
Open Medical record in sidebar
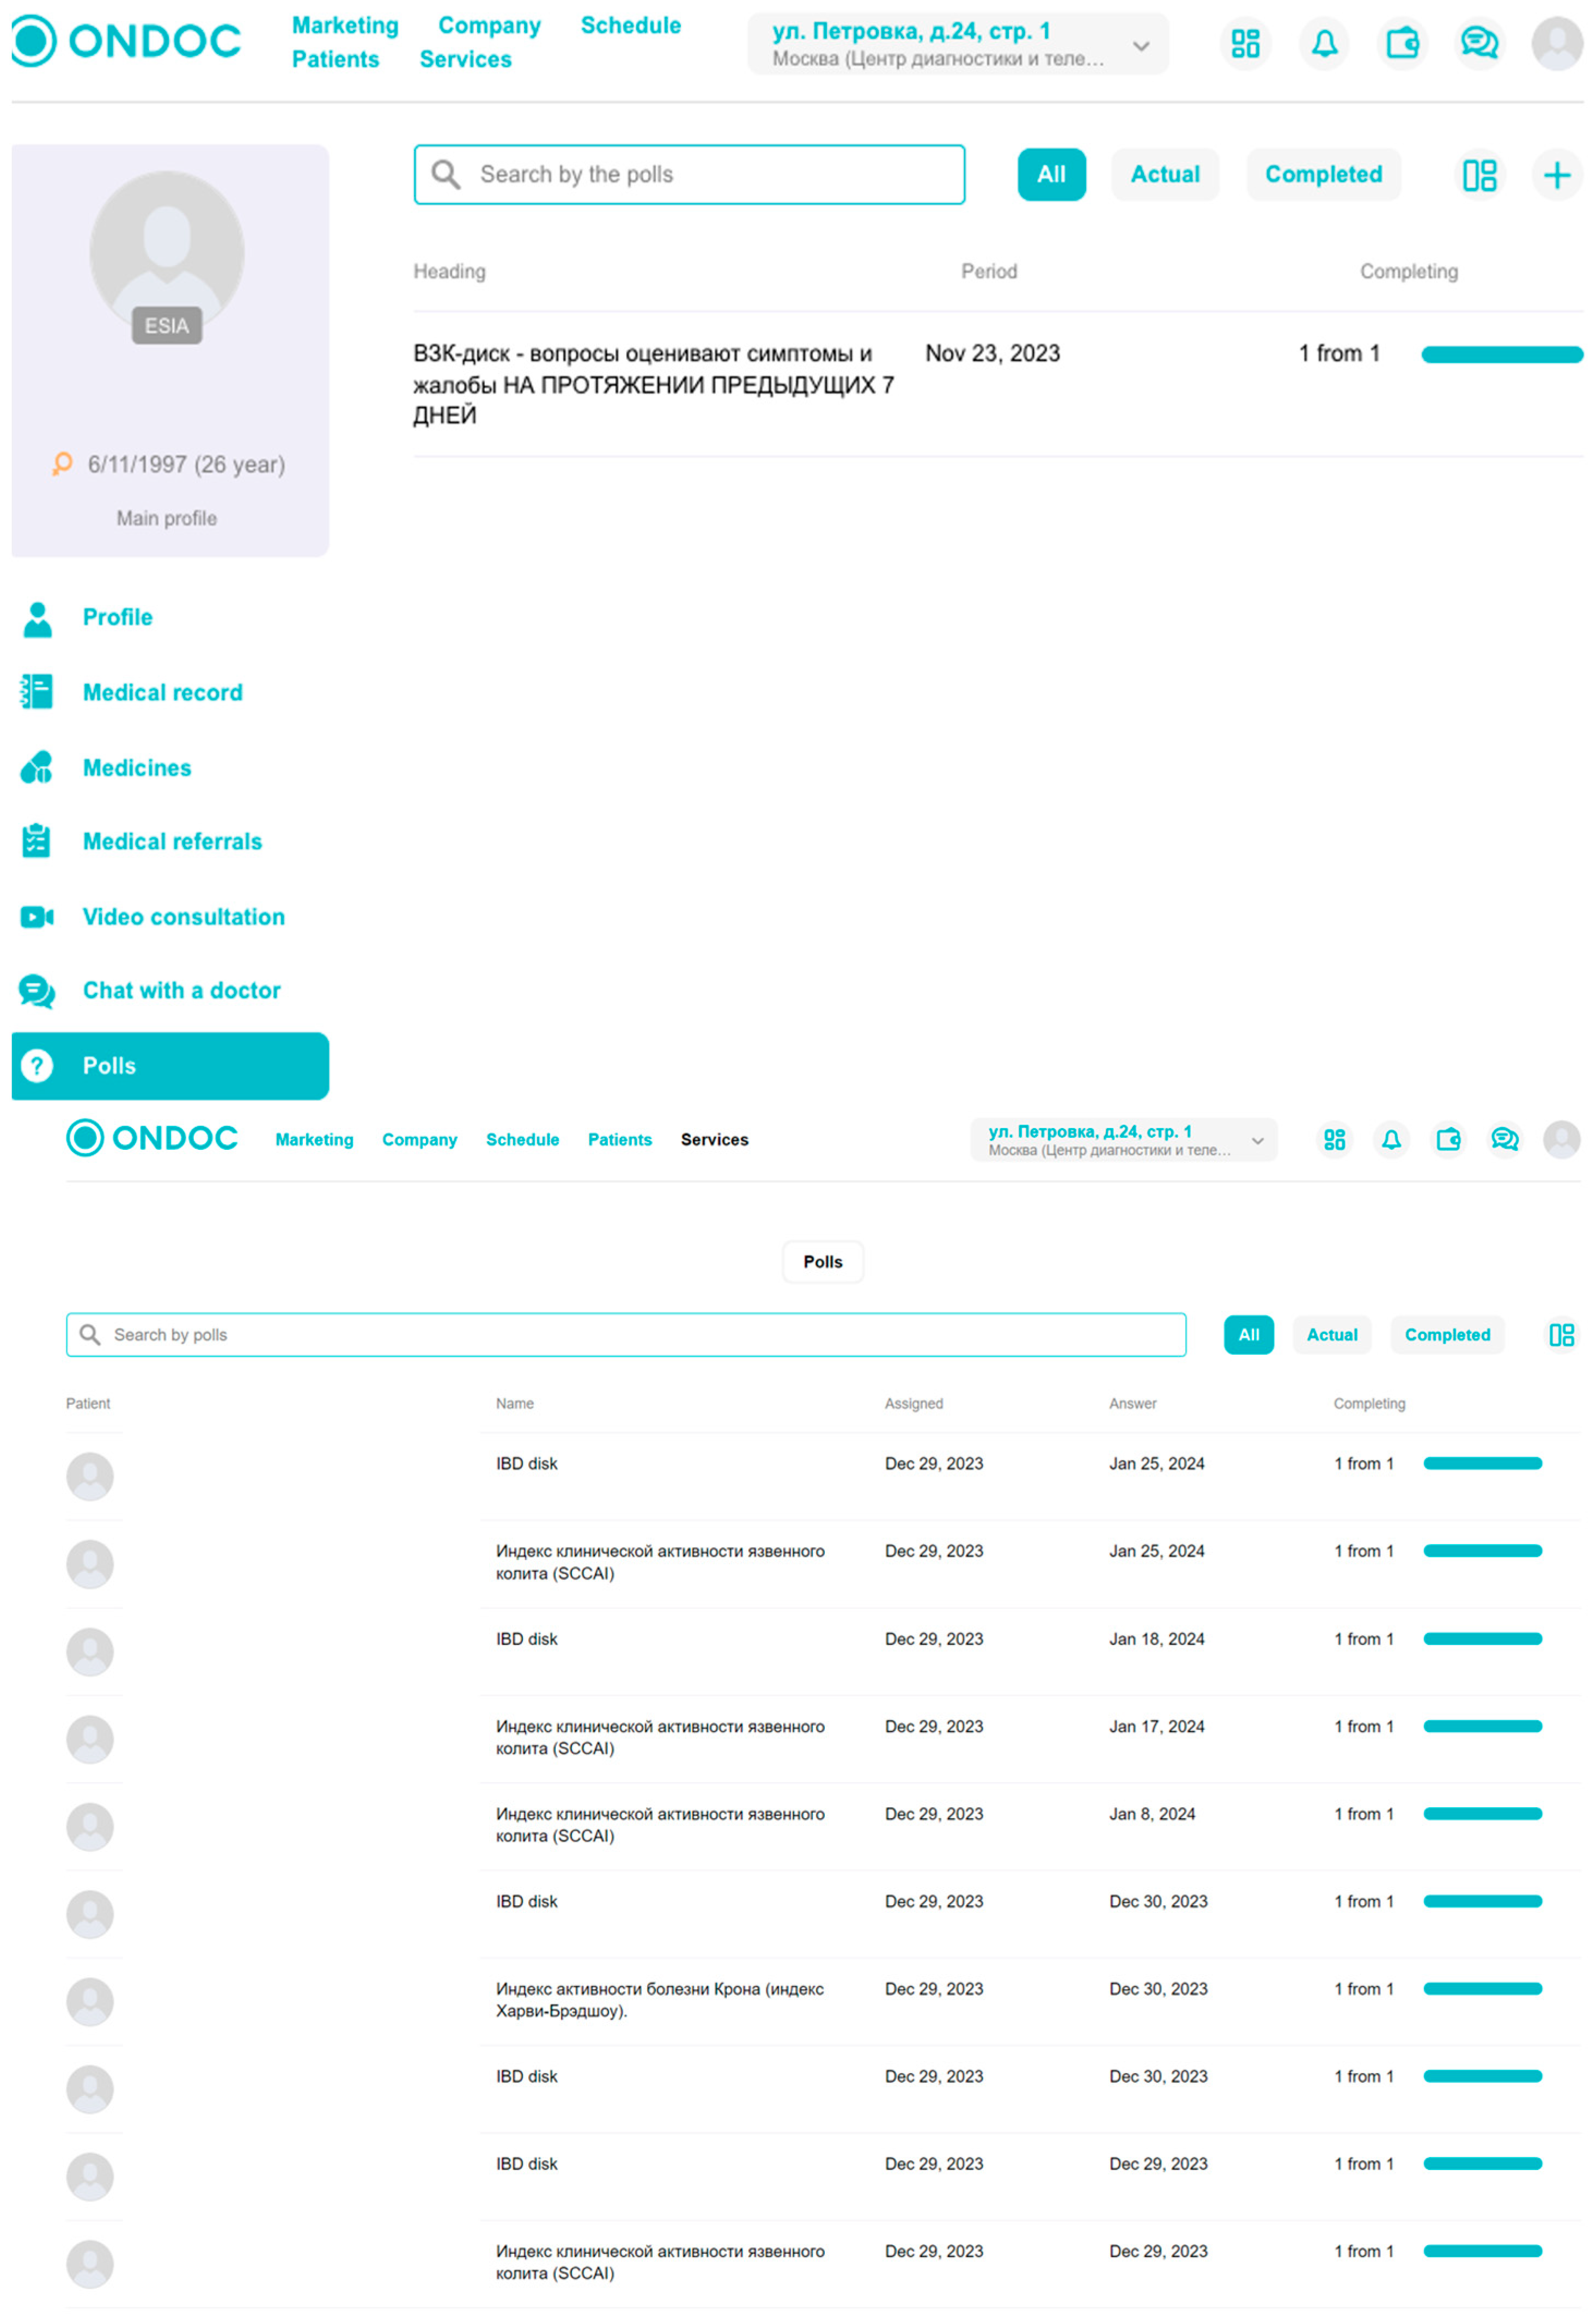pyautogui.click(x=162, y=692)
